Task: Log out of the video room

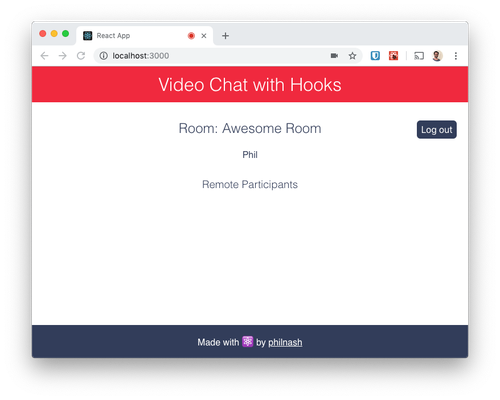Action: [x=437, y=130]
